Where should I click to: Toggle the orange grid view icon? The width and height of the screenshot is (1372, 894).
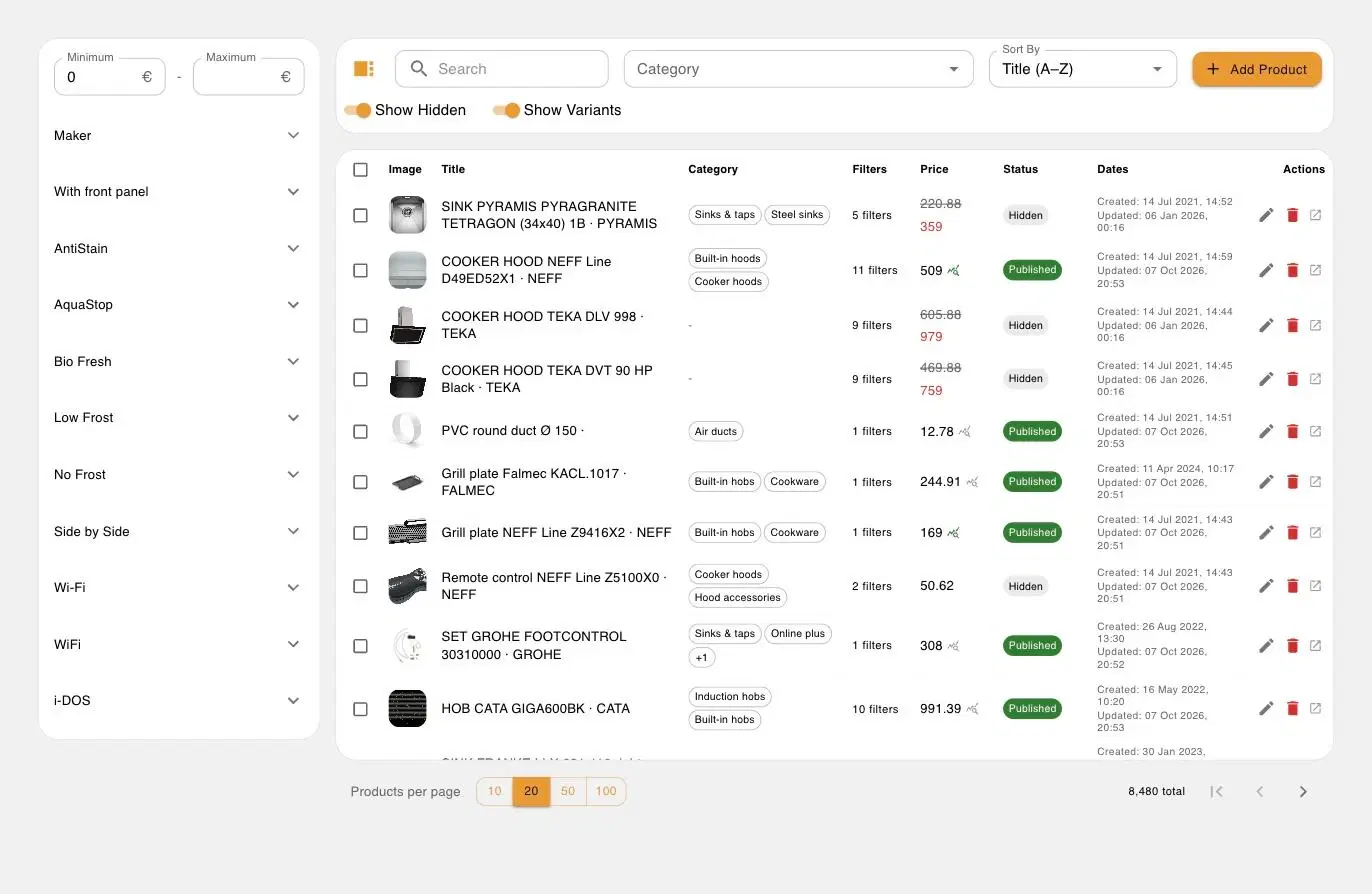pyautogui.click(x=364, y=69)
